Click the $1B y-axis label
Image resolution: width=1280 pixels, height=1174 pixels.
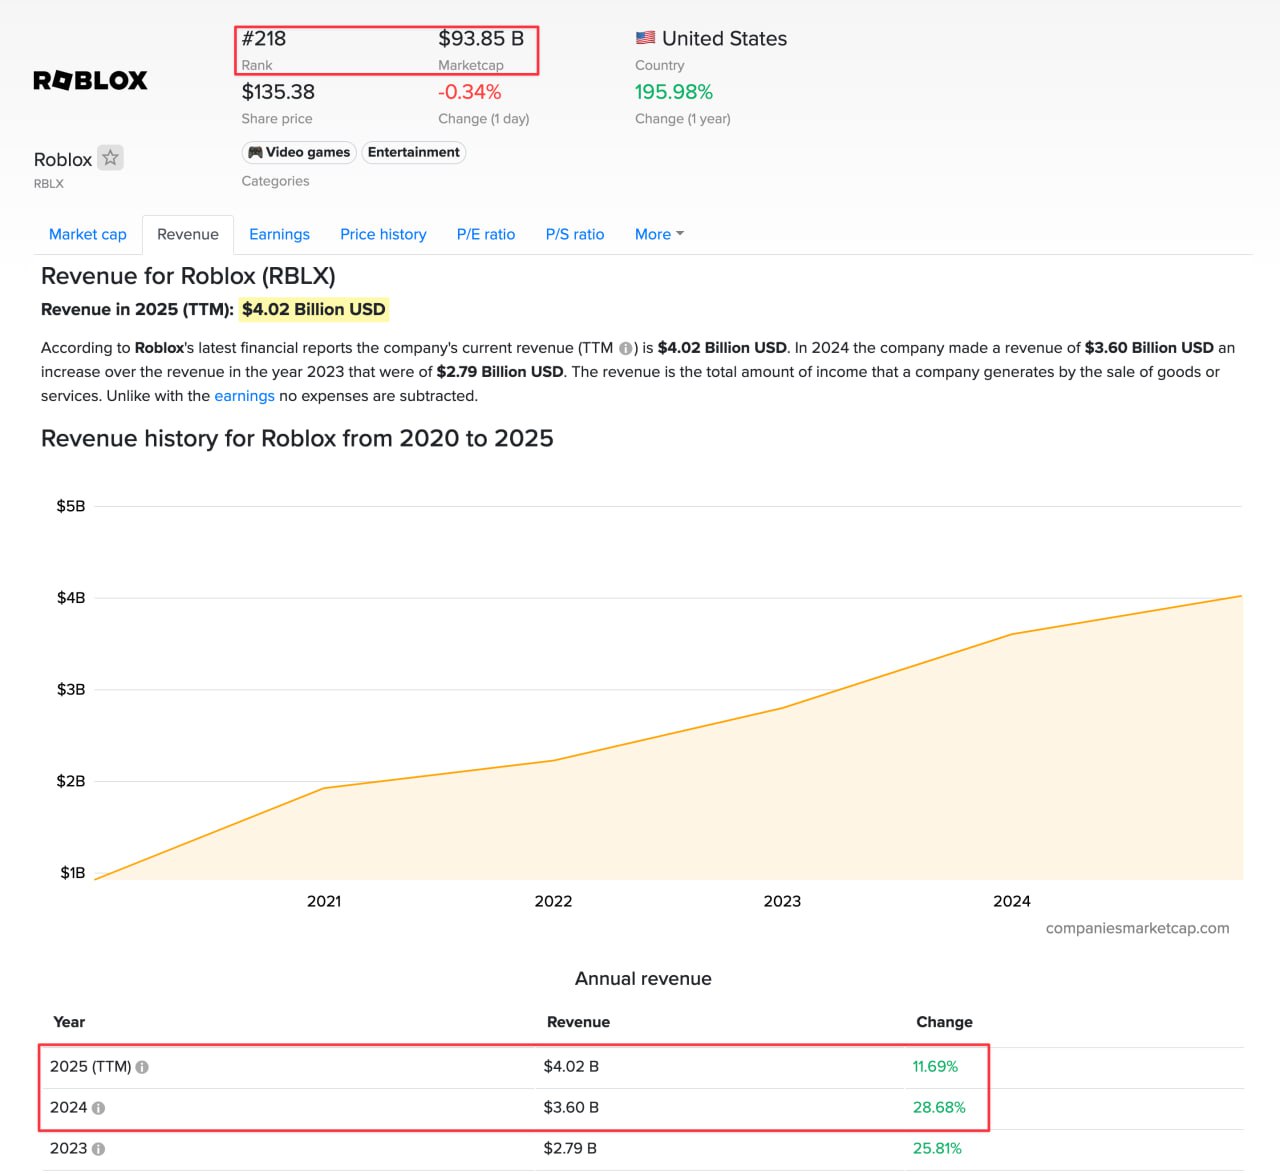click(x=73, y=873)
